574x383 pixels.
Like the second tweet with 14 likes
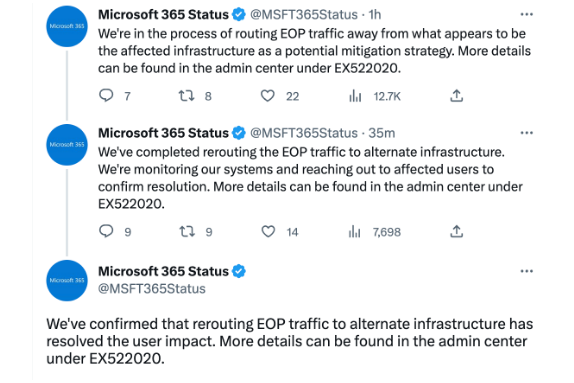coord(268,231)
